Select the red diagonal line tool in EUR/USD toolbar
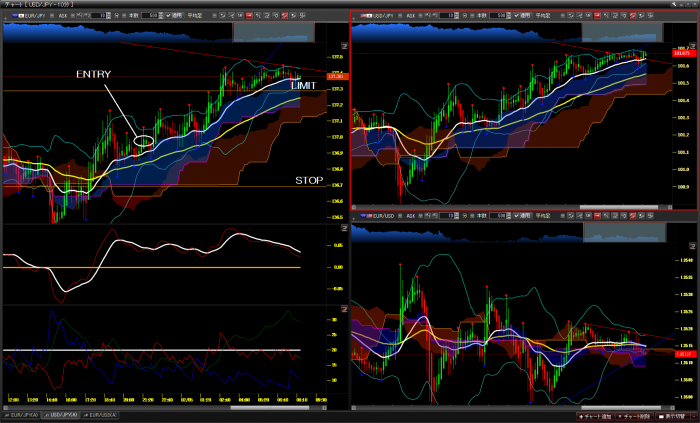 tap(633, 216)
